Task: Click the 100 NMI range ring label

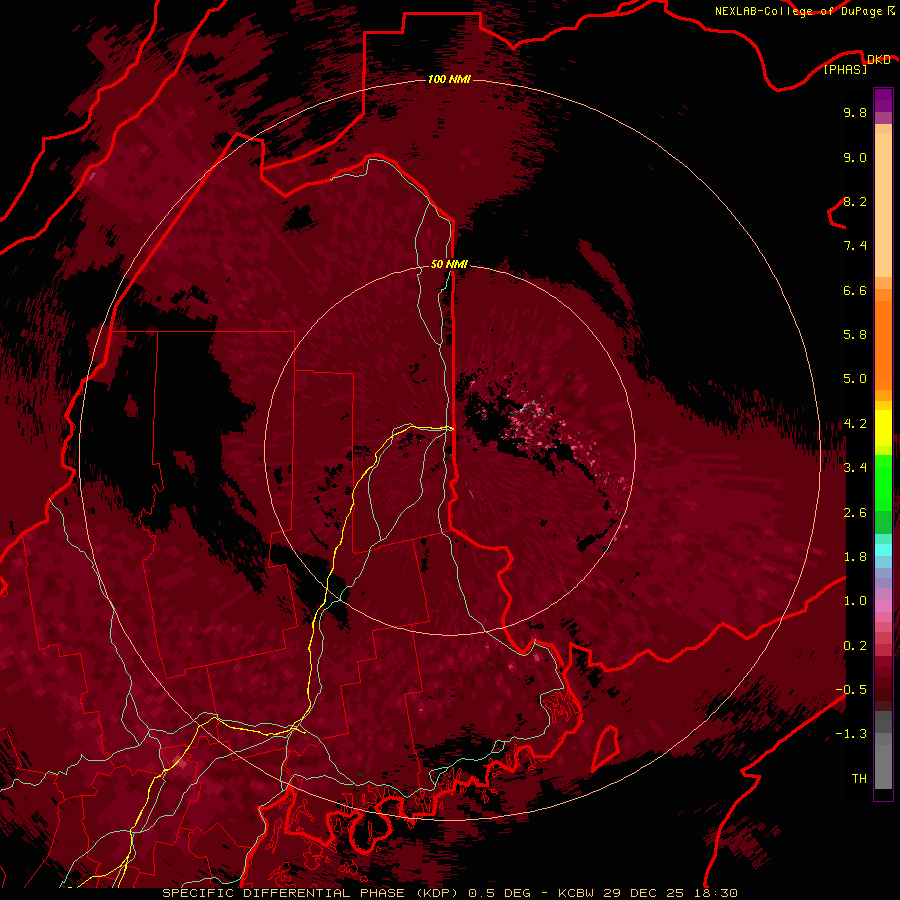Action: coord(449,79)
